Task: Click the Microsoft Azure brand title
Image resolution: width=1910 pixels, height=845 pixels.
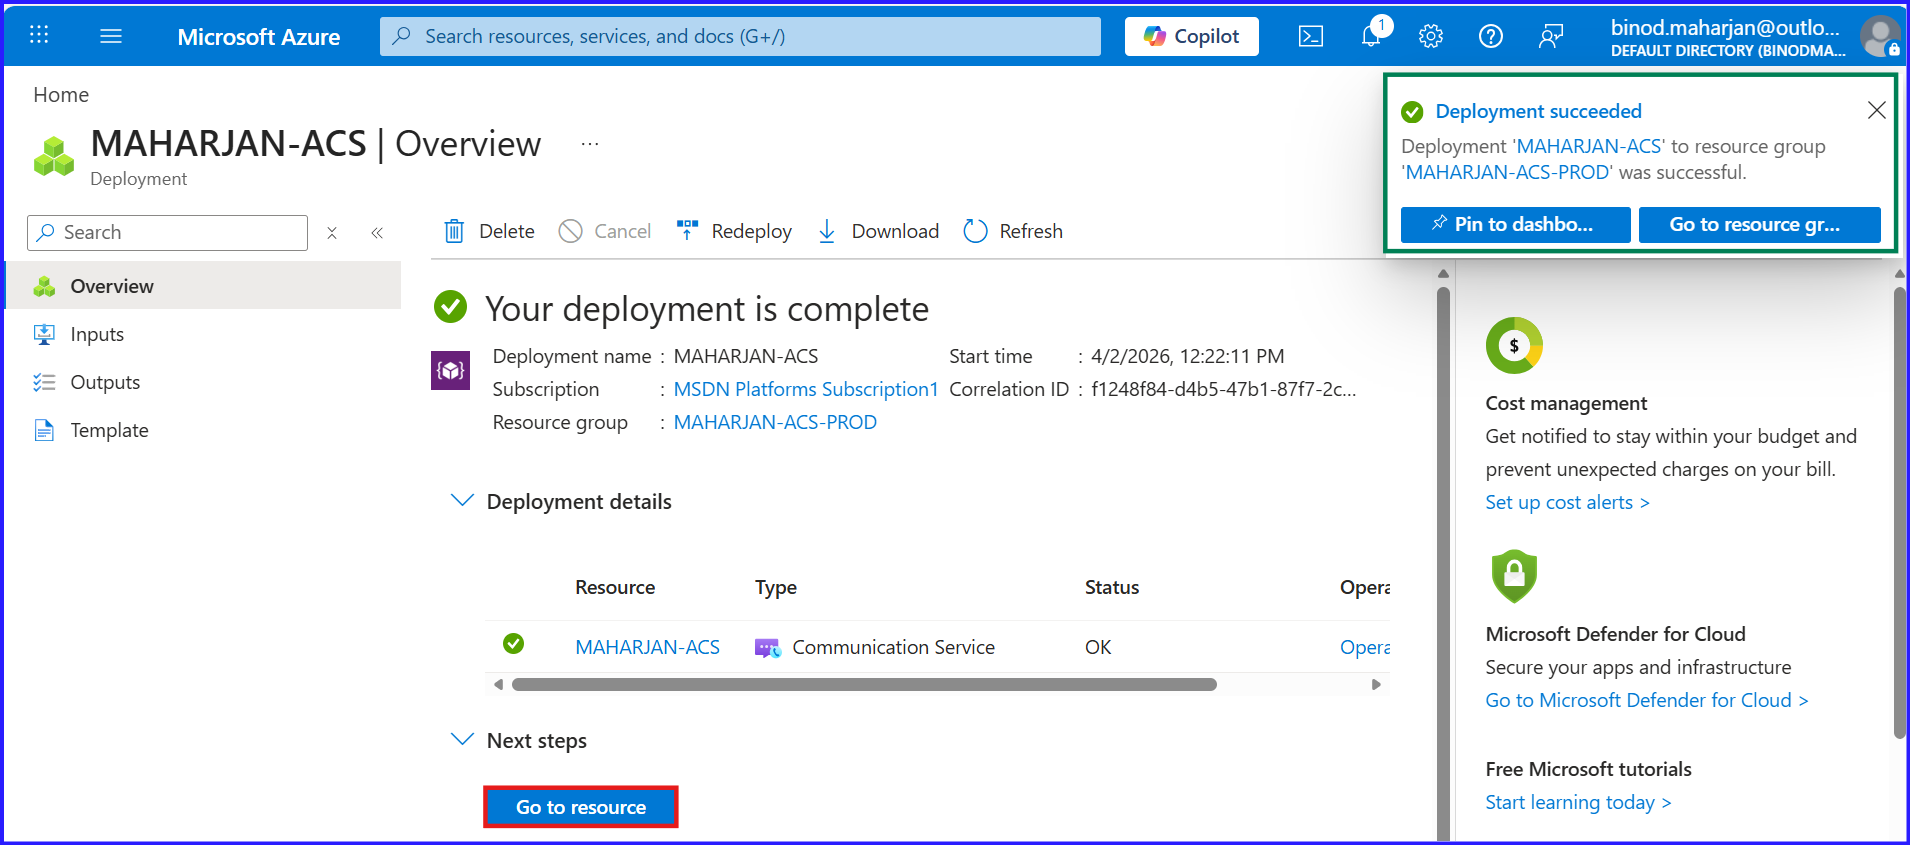Action: point(259,37)
